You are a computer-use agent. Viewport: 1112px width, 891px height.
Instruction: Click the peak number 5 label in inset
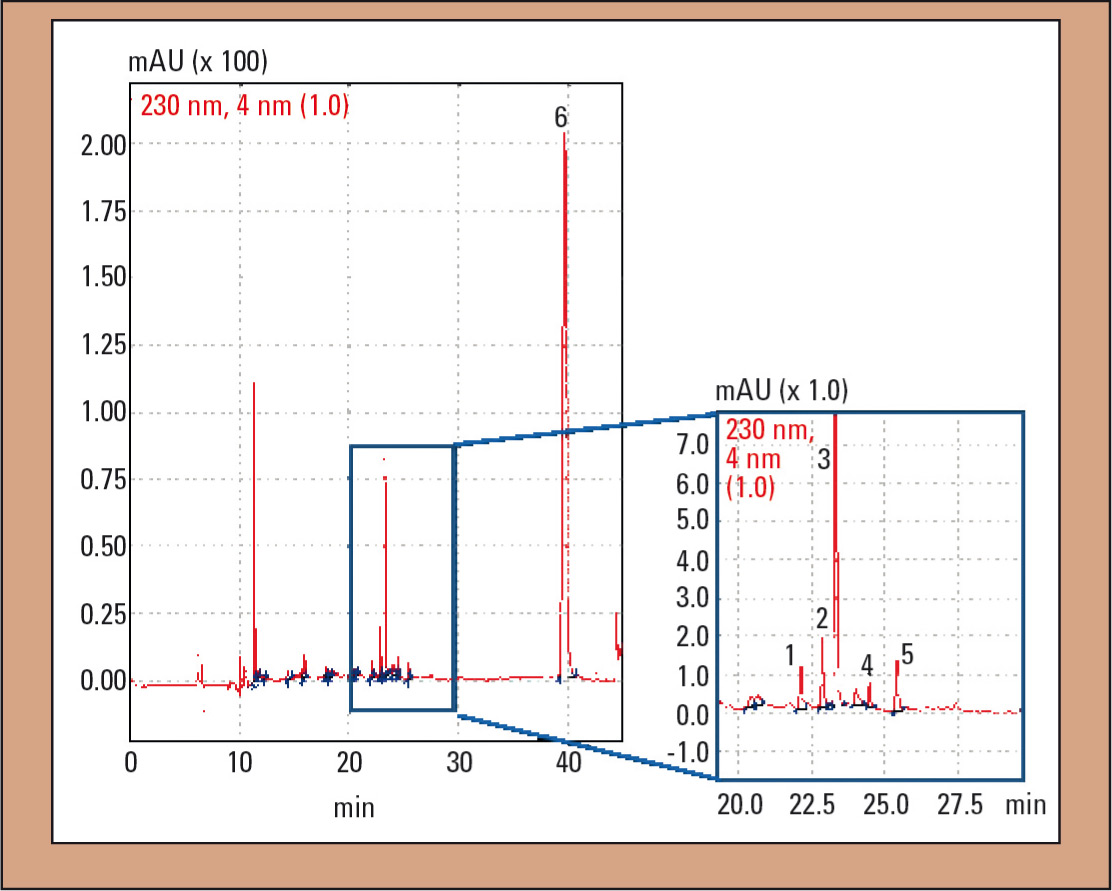[907, 655]
